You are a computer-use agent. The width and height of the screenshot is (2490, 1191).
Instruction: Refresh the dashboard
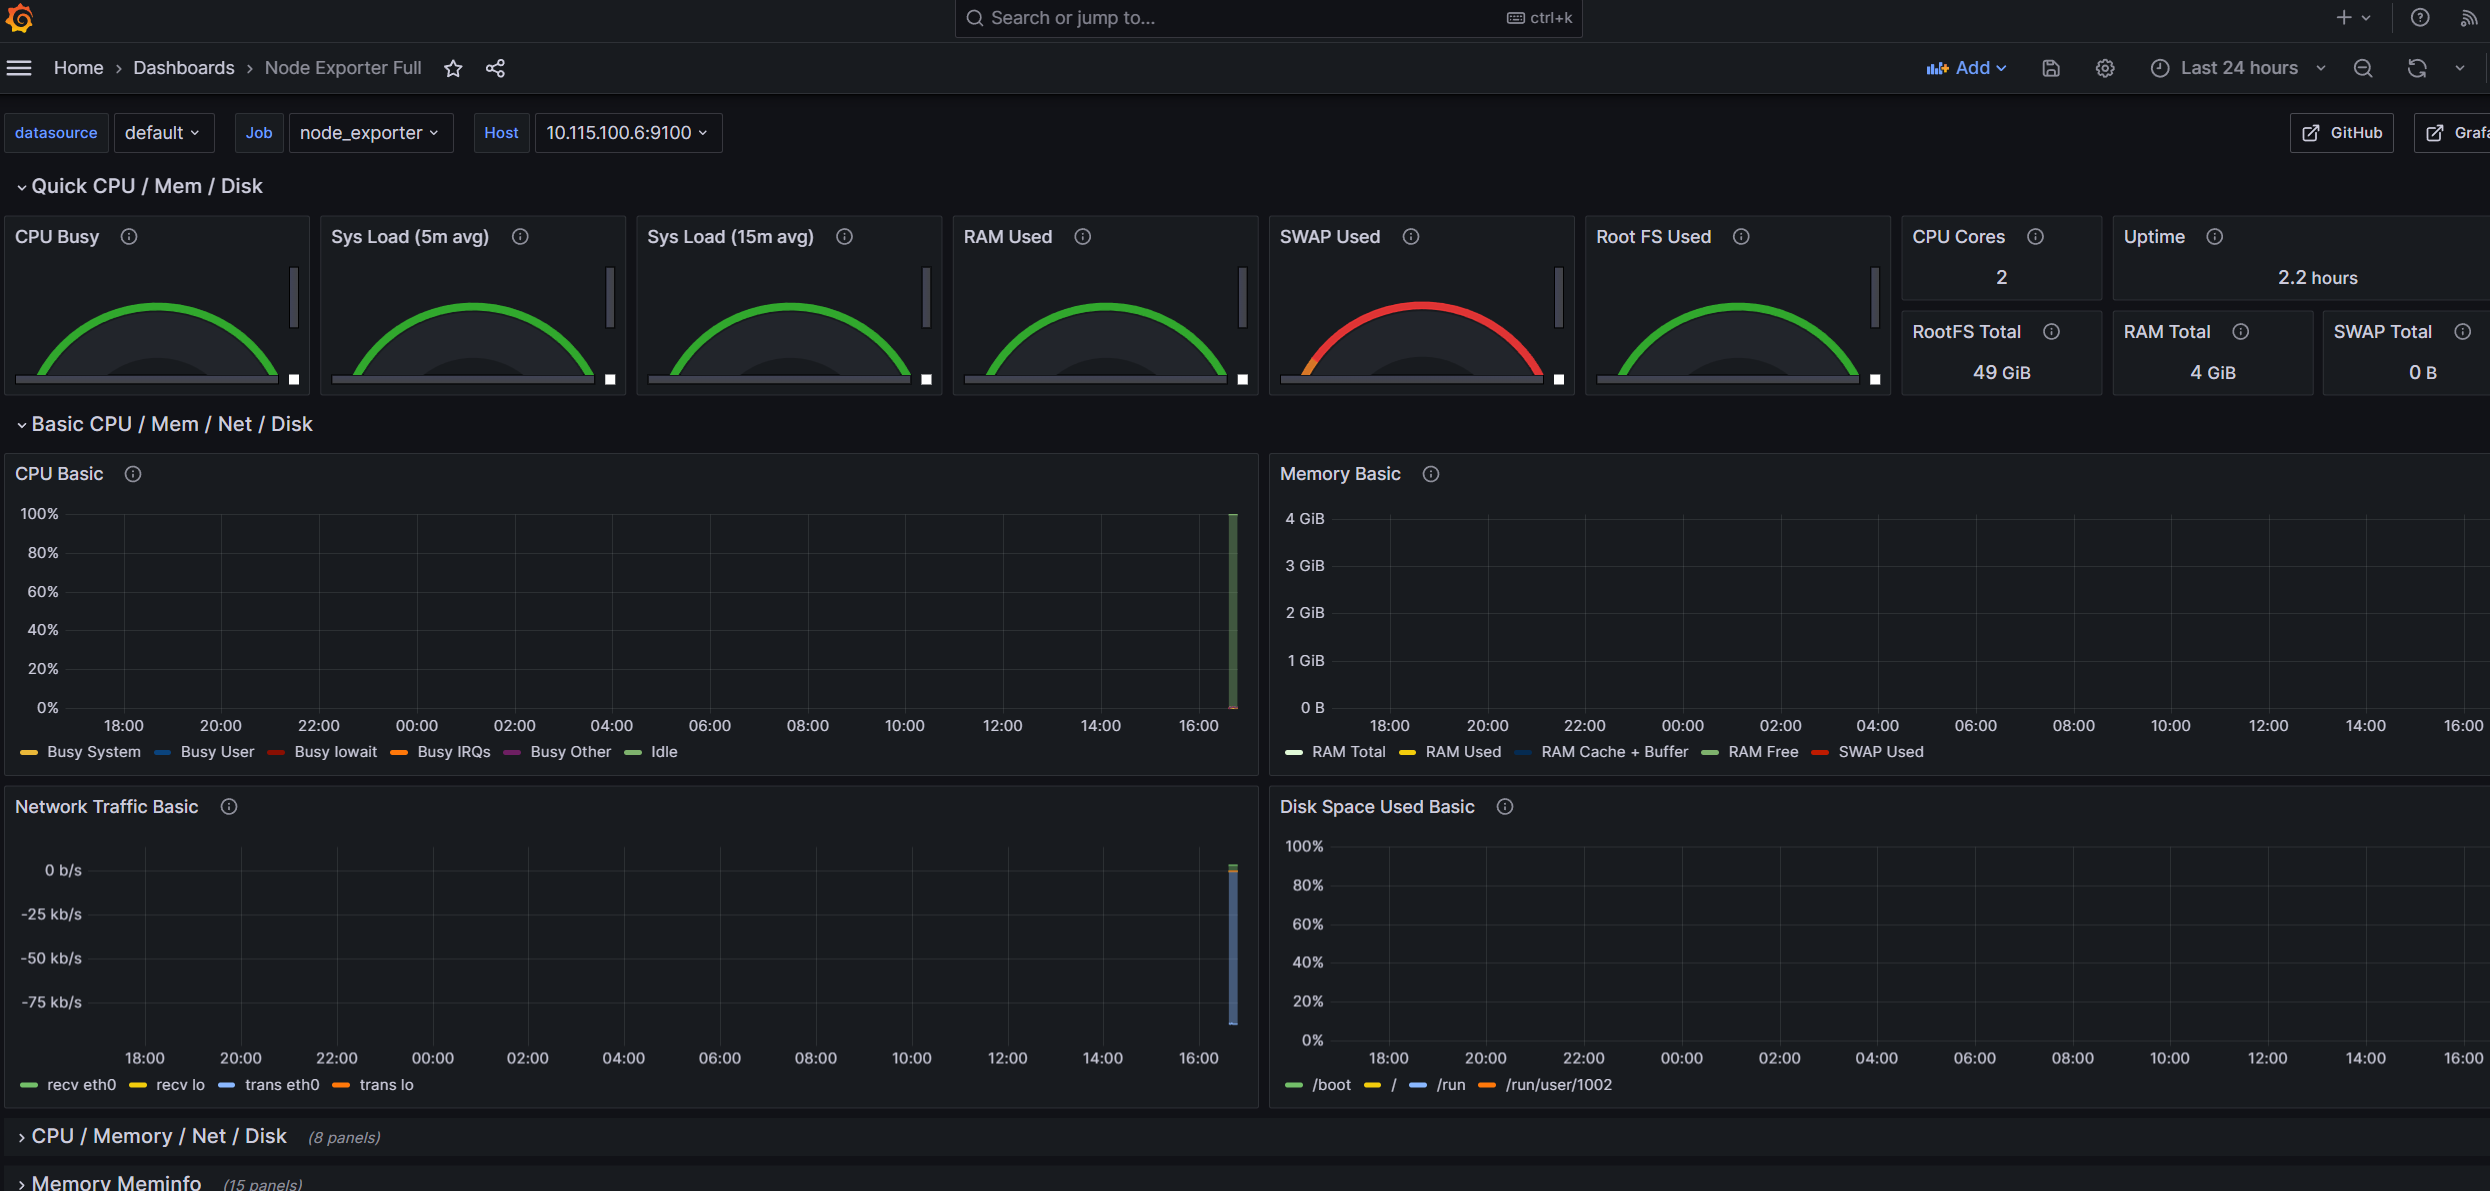2417,68
